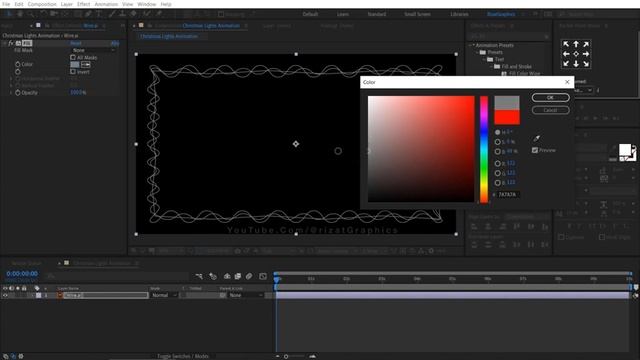Open the Layer menu
The width and height of the screenshot is (640, 360).
coord(67,4)
